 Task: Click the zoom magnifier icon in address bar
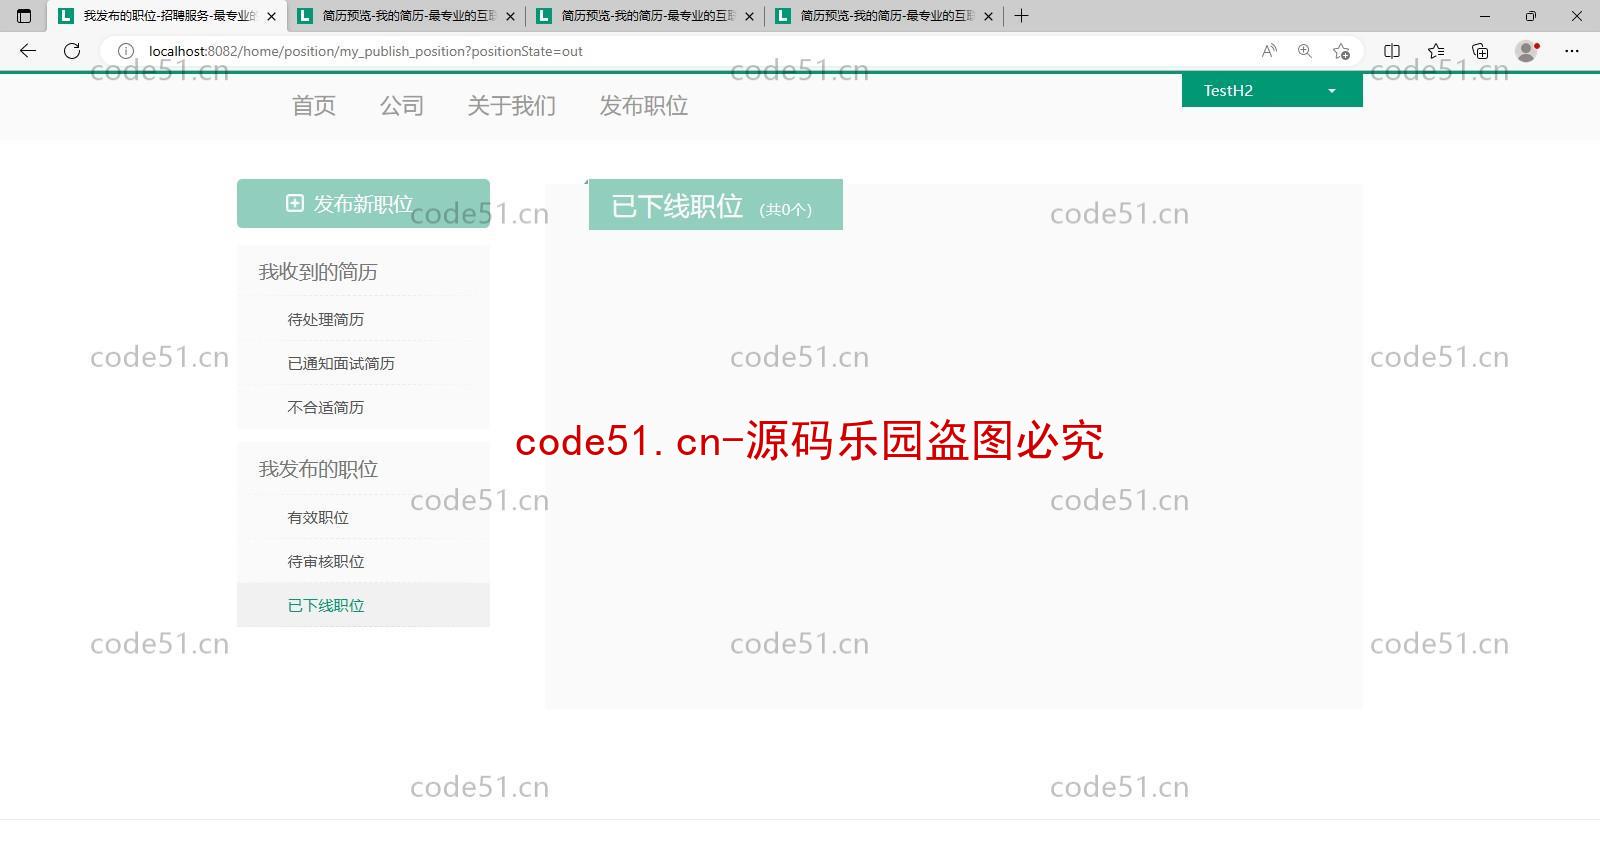pyautogui.click(x=1305, y=51)
